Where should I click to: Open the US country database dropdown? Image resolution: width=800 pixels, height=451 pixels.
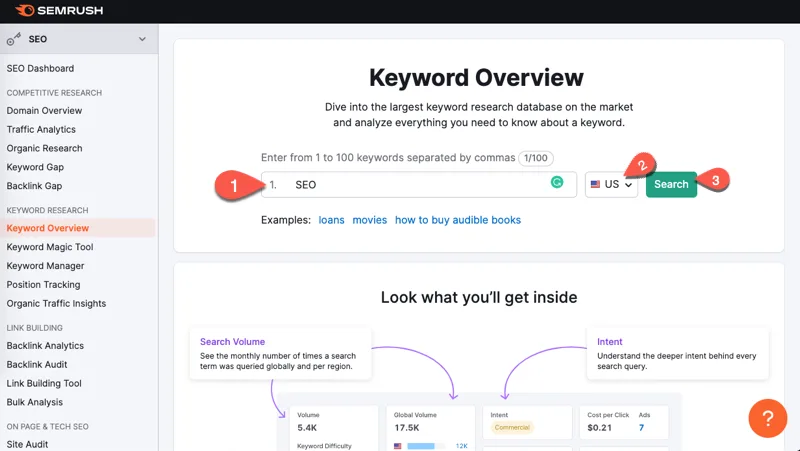(611, 184)
